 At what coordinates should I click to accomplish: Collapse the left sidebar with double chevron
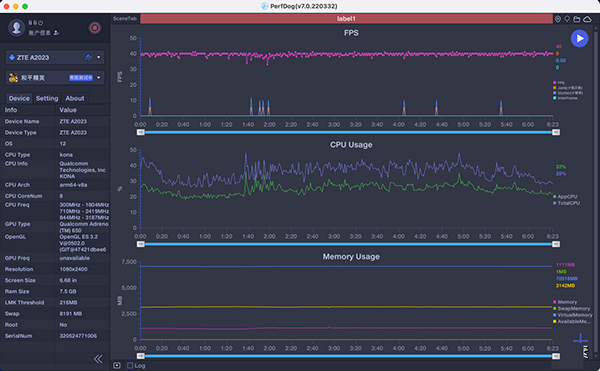pos(98,359)
